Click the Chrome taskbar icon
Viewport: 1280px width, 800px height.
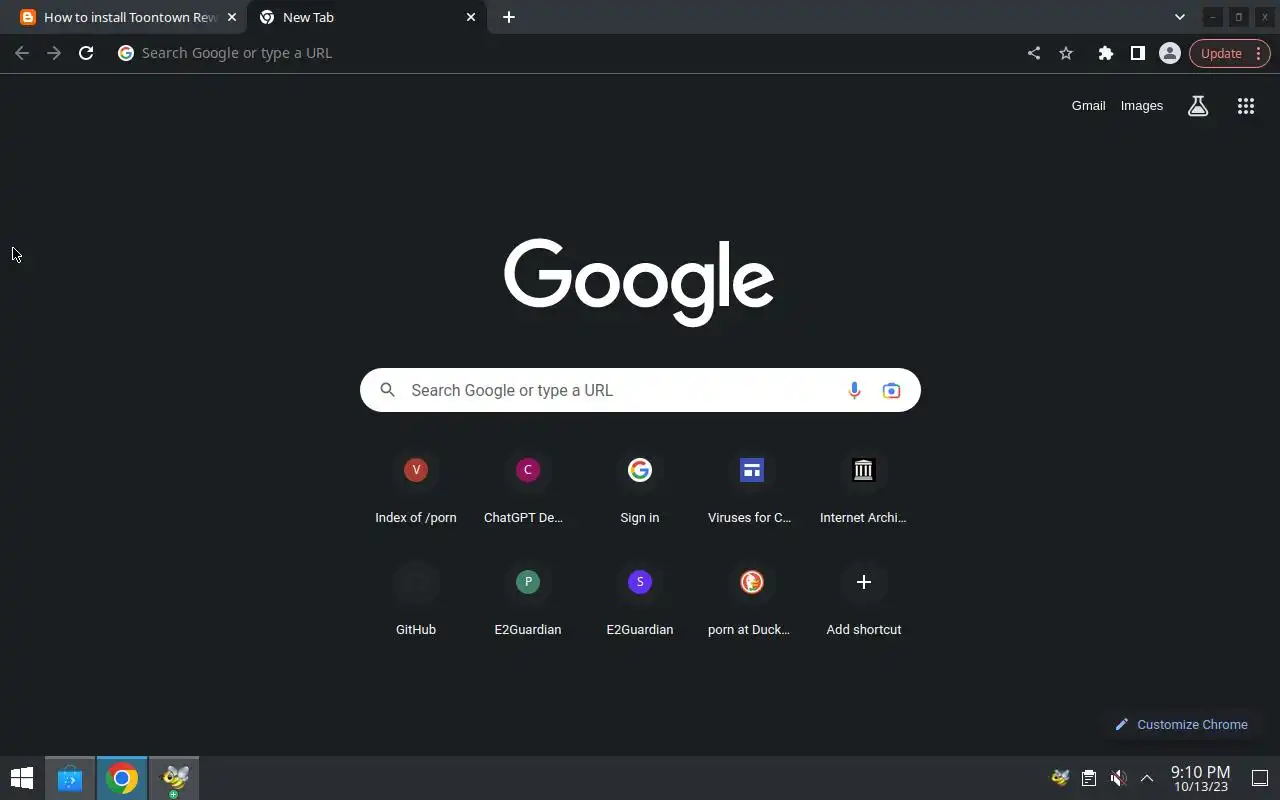(122, 778)
